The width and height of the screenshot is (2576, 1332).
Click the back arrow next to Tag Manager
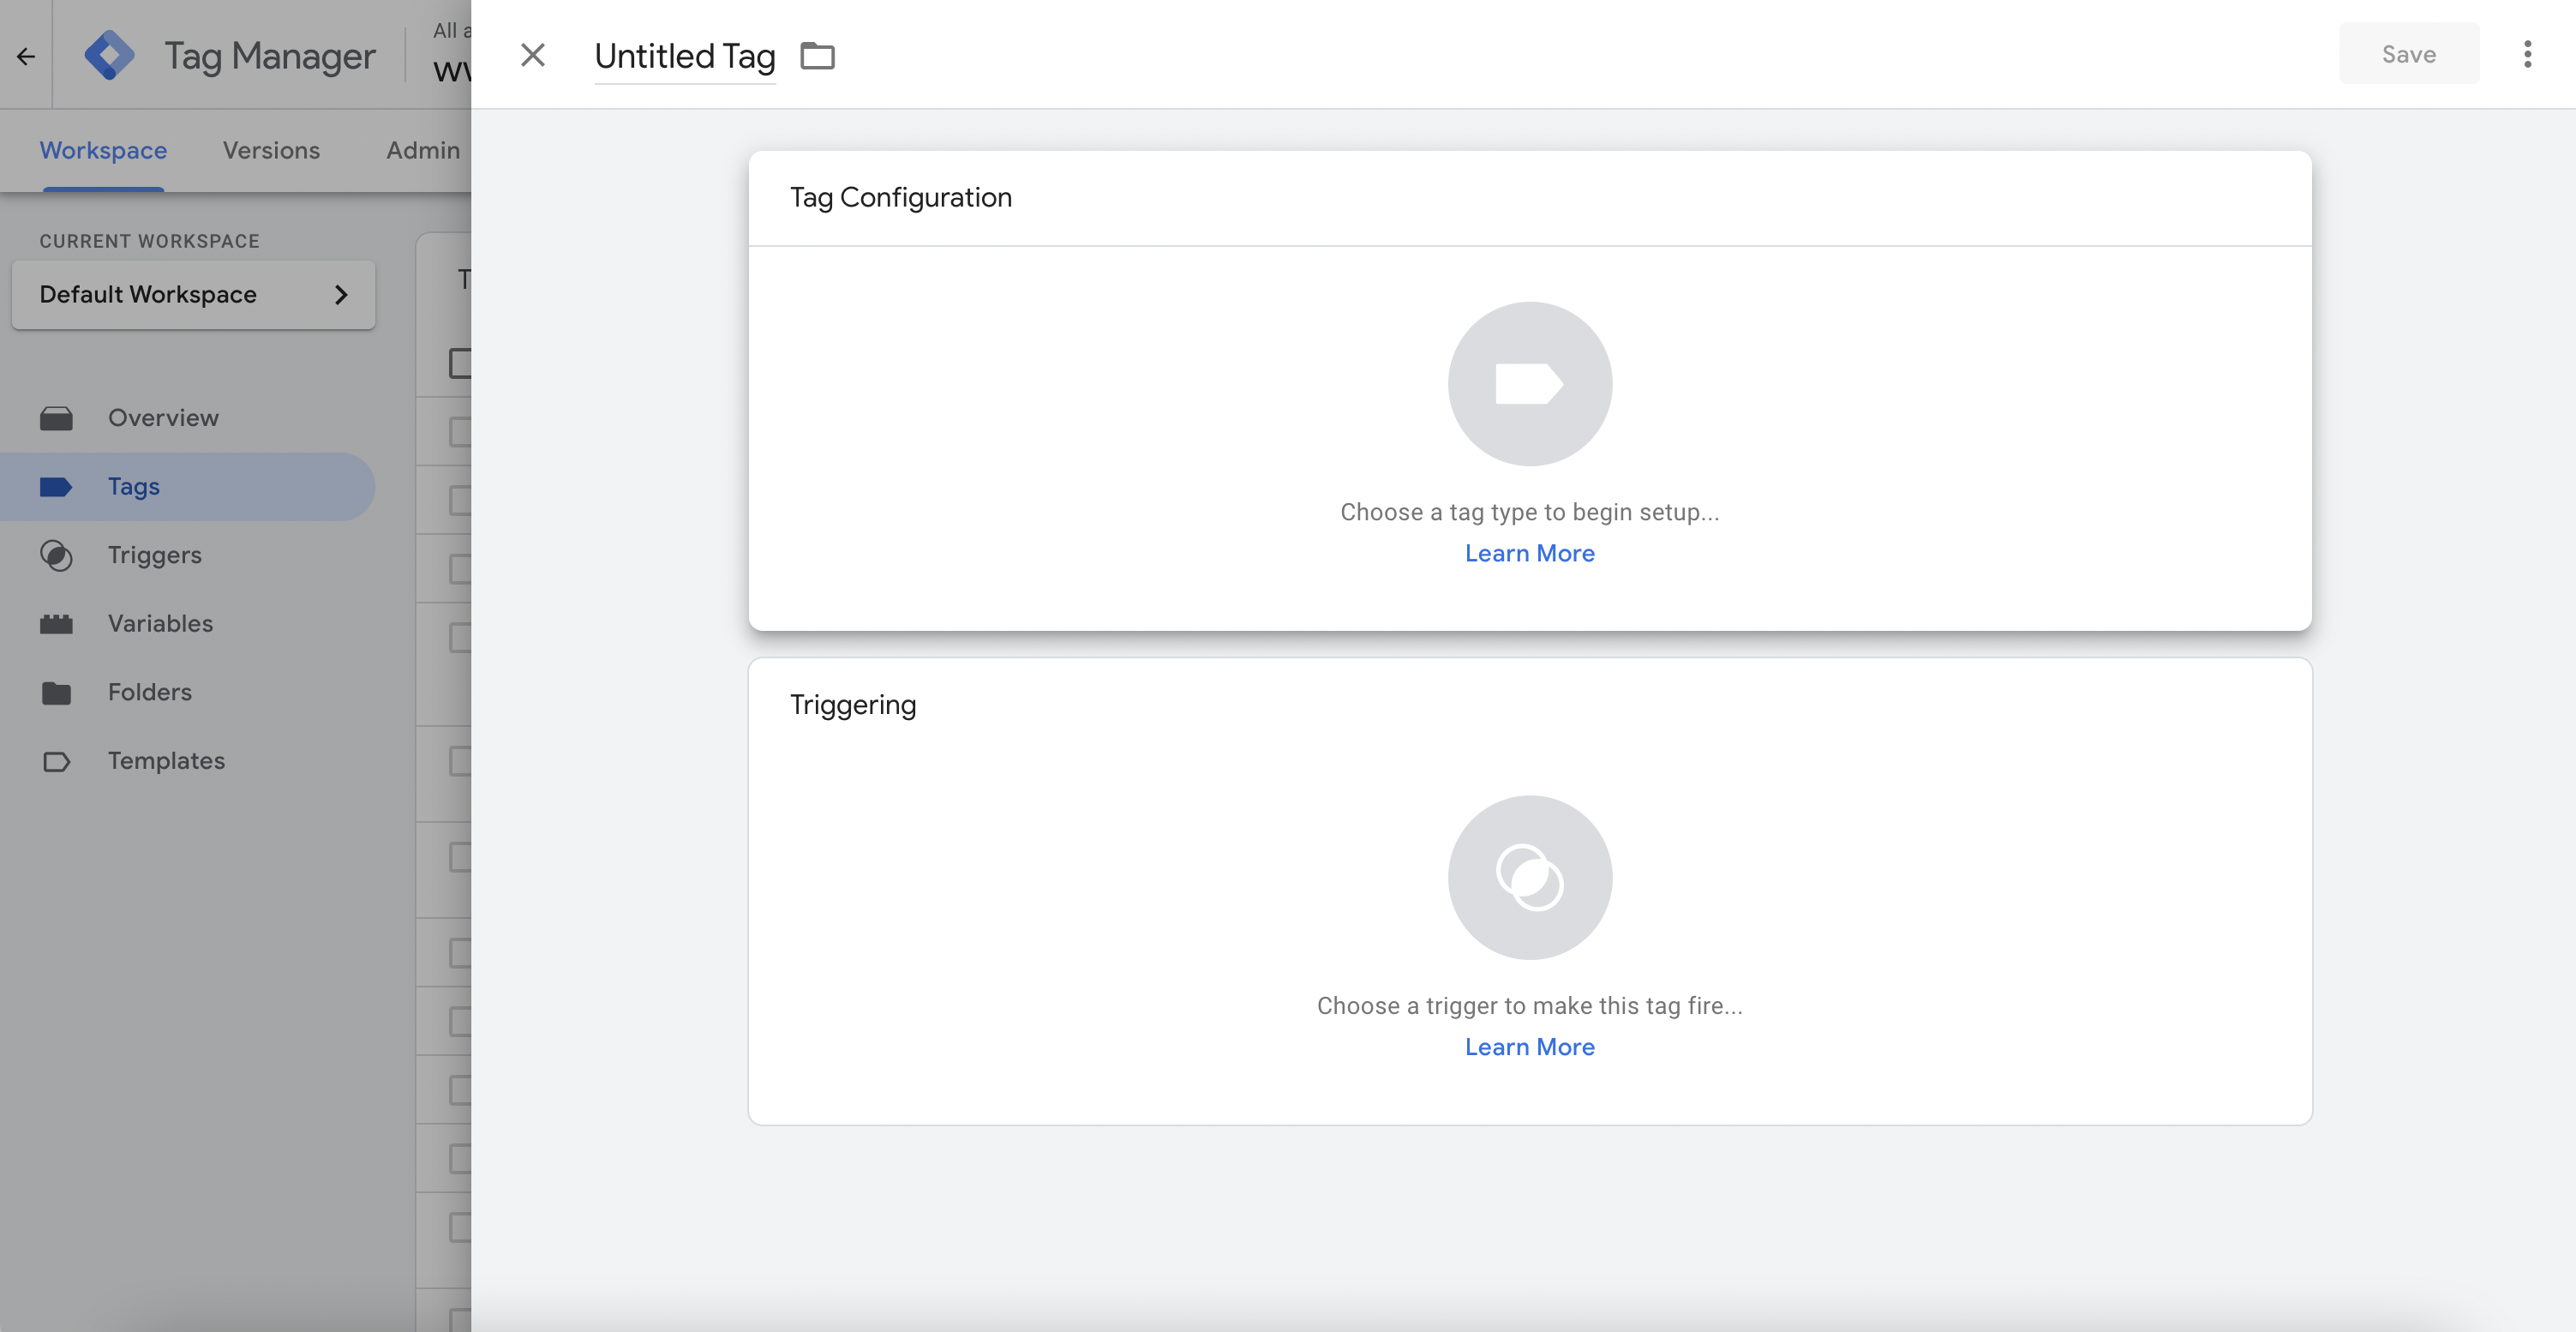26,56
